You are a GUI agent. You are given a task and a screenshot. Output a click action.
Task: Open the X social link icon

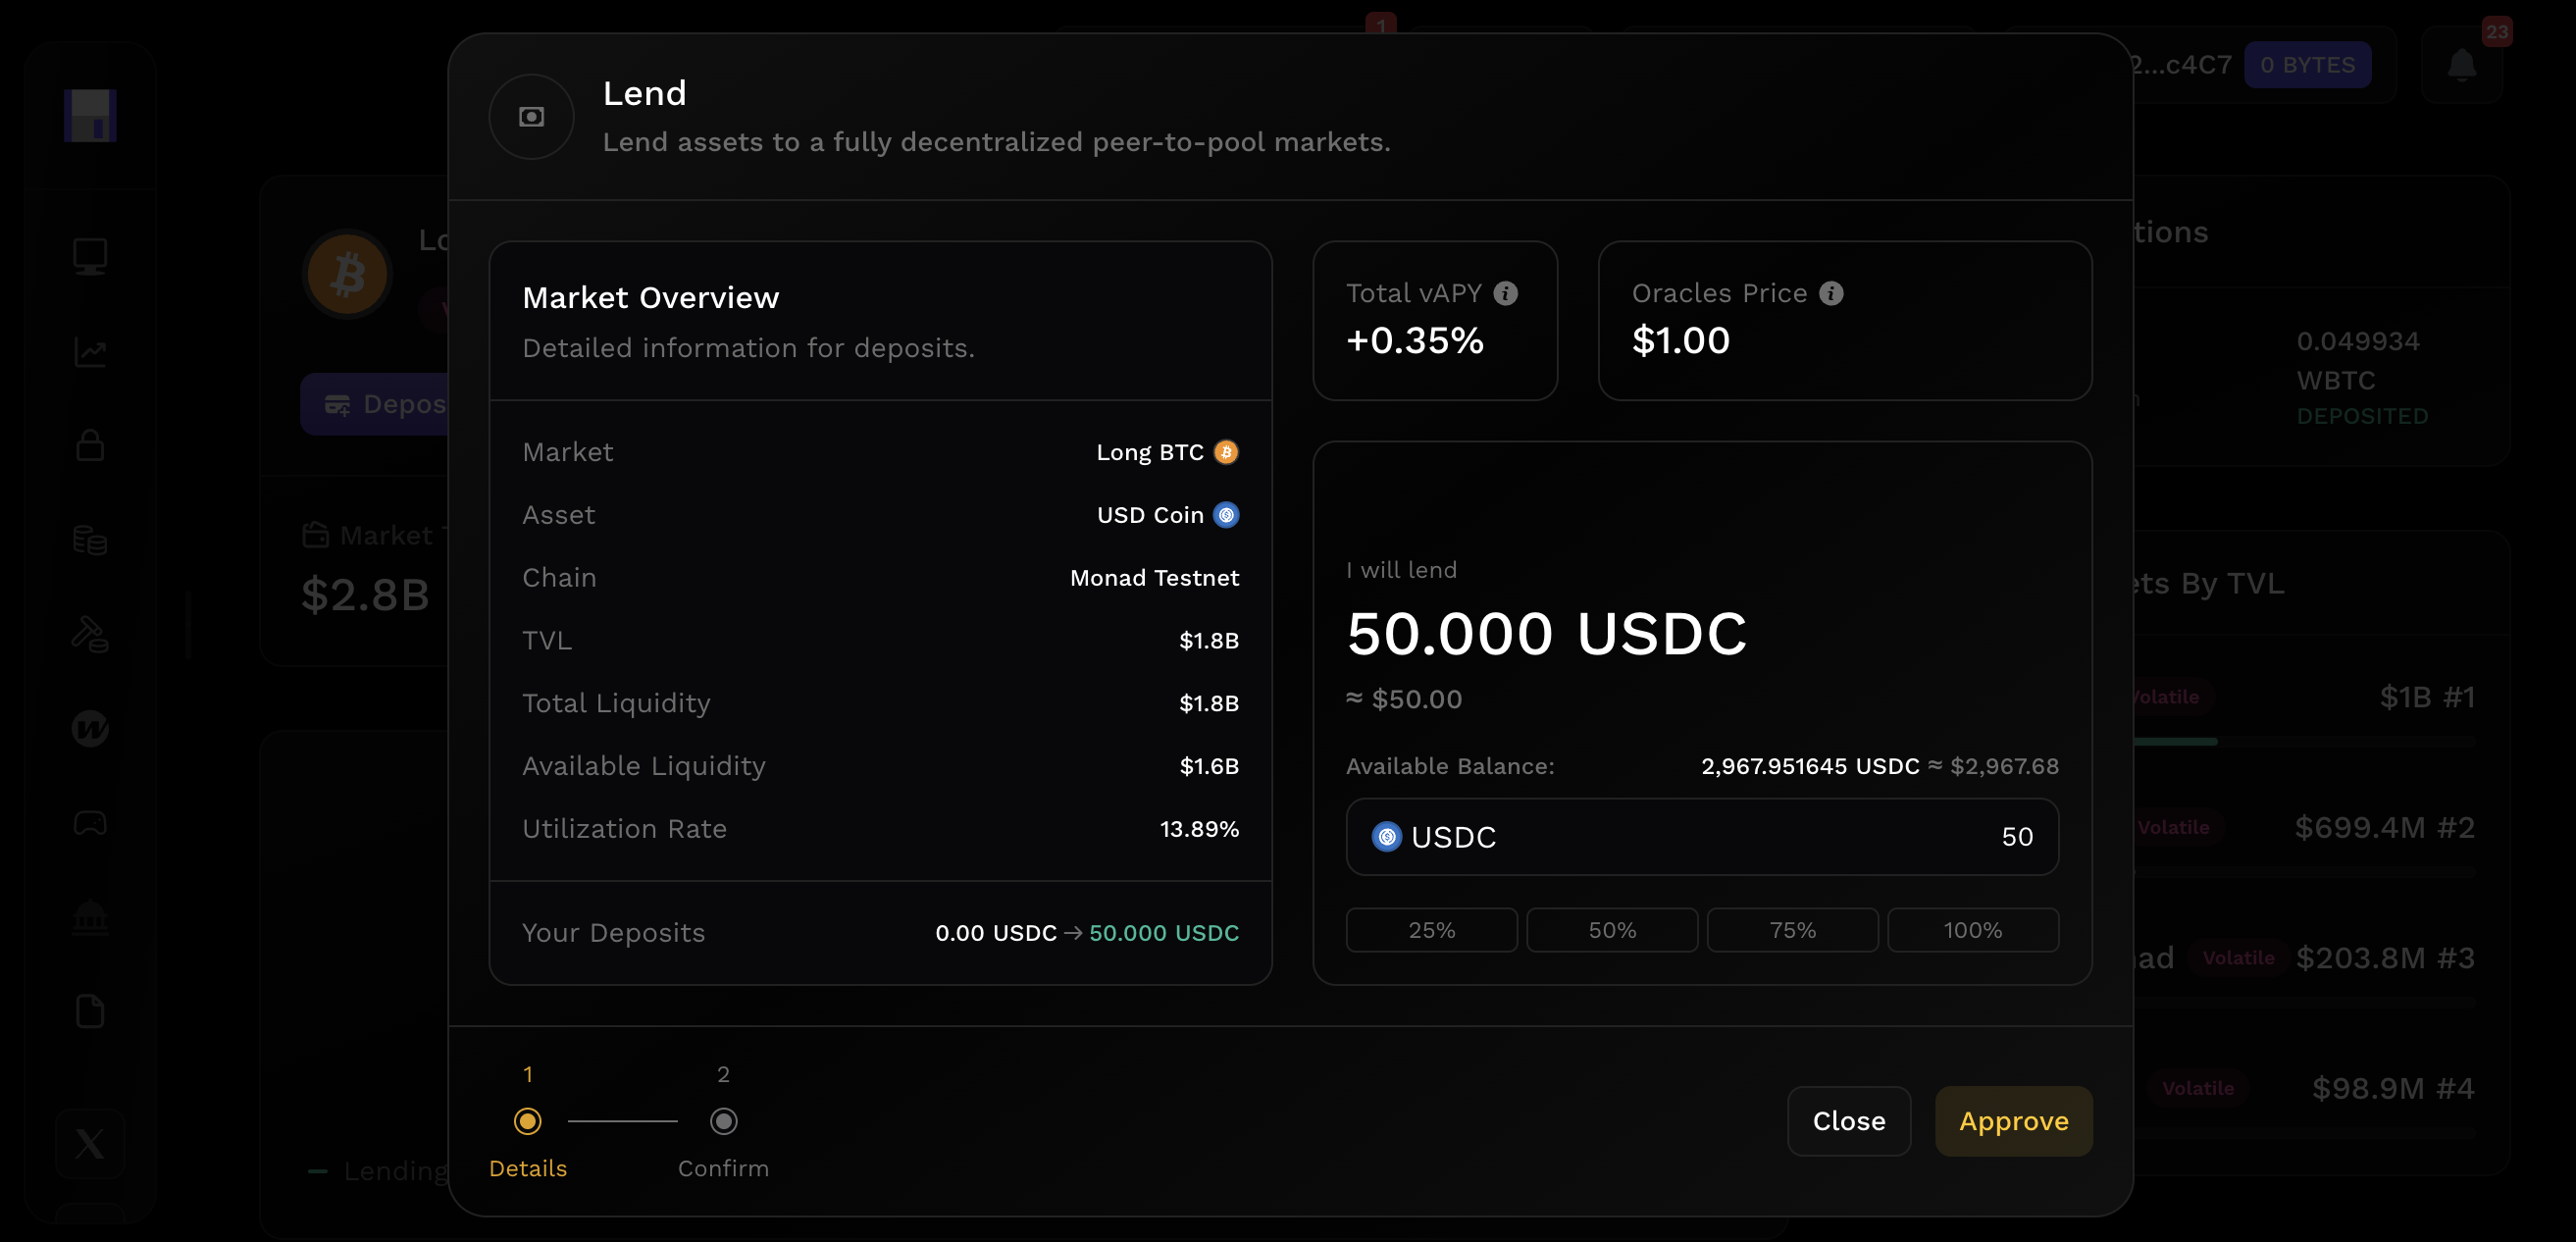coord(90,1143)
